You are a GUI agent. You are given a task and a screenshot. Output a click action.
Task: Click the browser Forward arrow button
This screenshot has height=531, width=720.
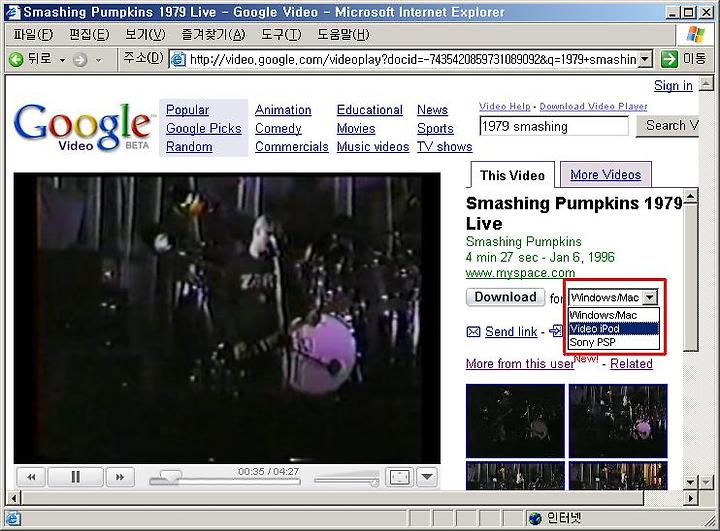[x=80, y=60]
